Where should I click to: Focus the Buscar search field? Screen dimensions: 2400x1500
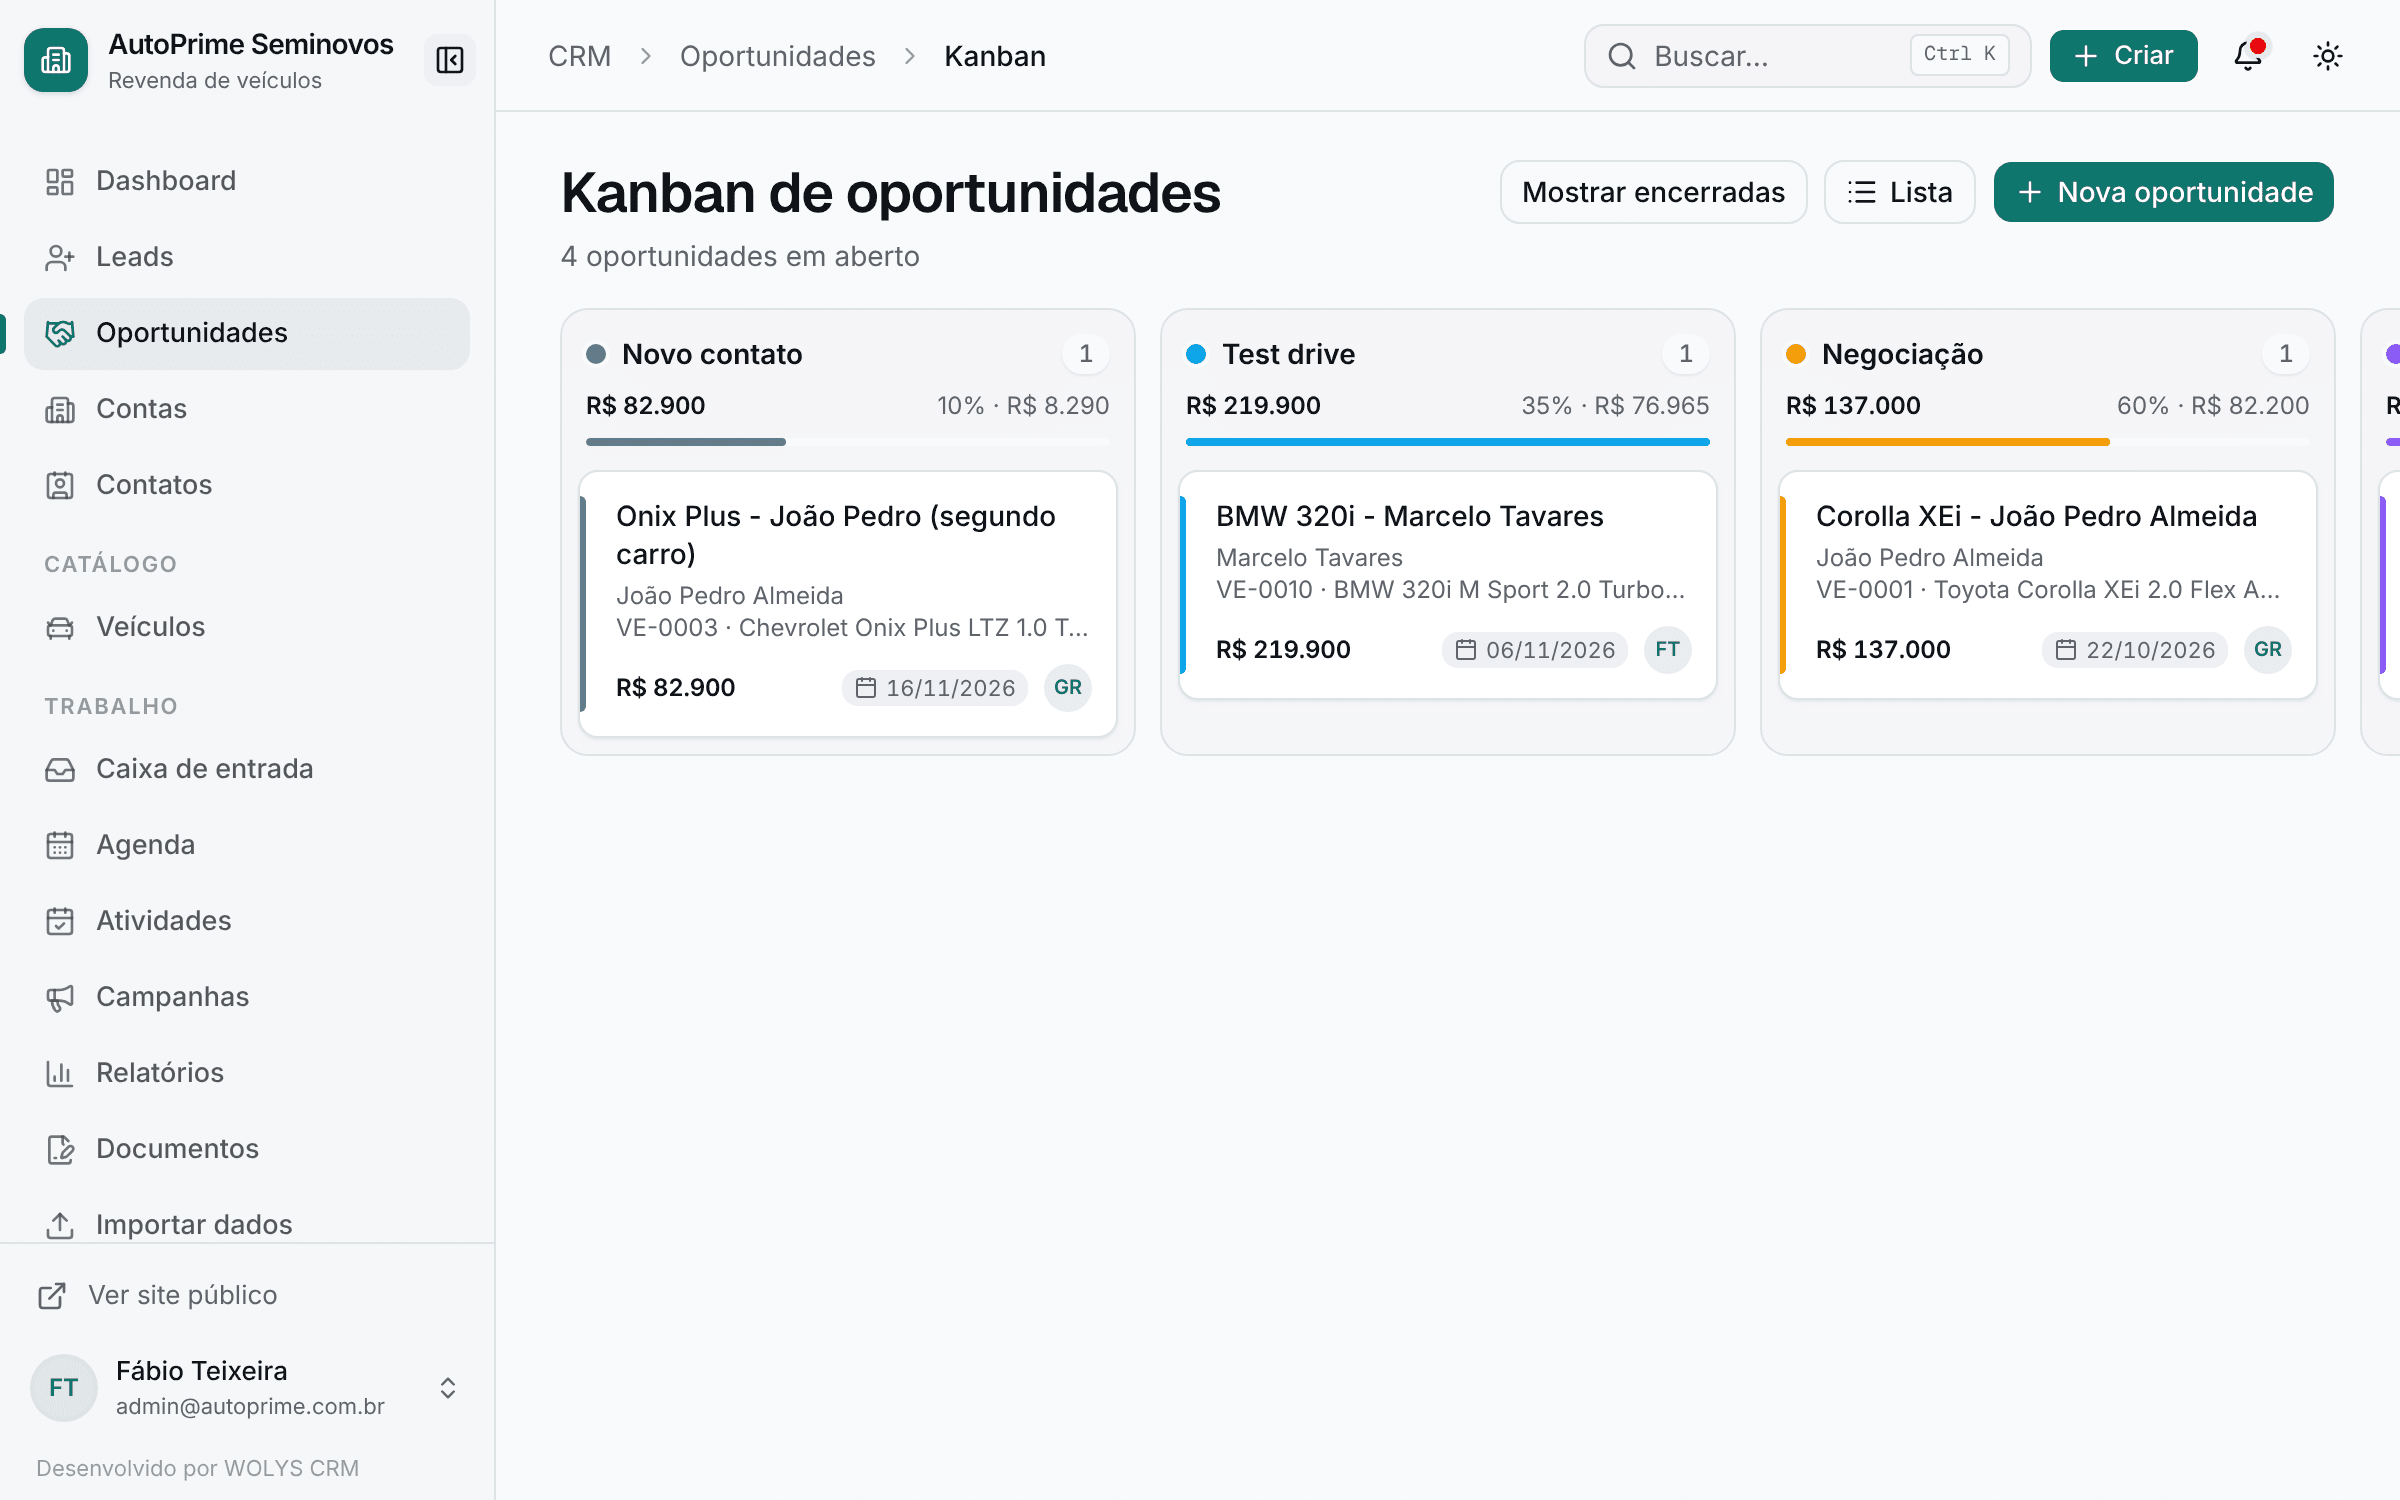(x=1807, y=56)
